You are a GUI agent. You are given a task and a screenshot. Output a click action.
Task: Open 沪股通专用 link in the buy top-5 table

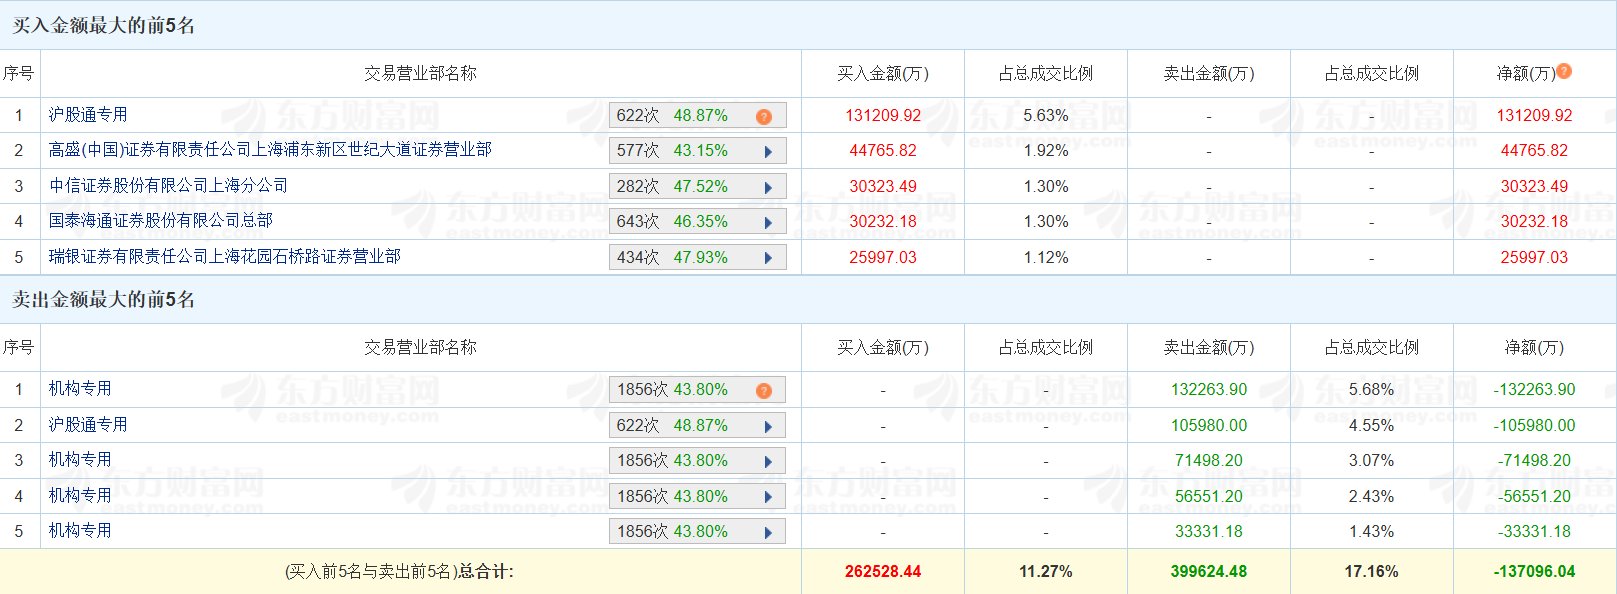point(88,115)
